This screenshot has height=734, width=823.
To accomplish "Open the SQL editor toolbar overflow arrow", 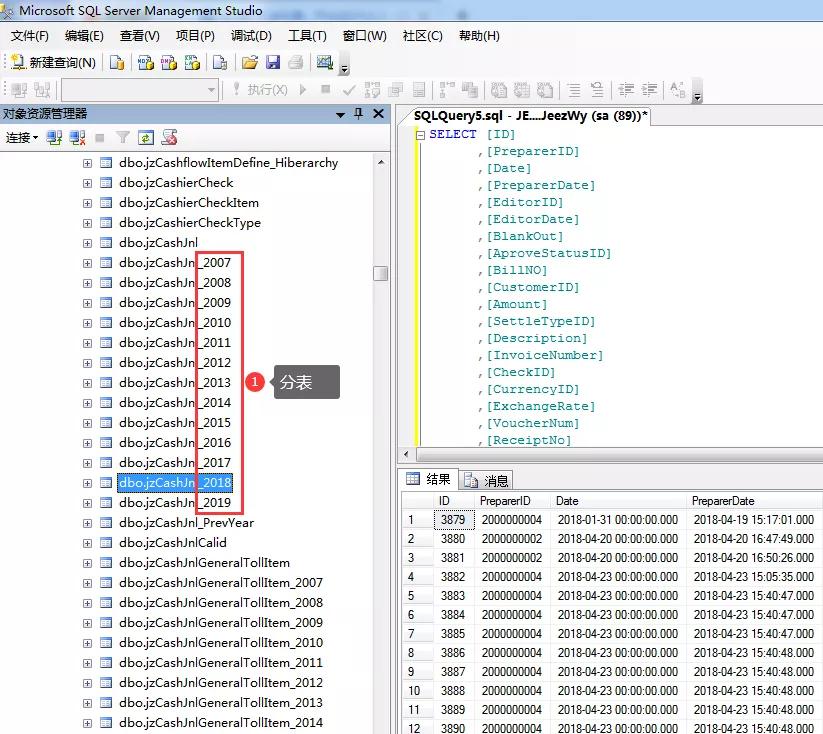I will tap(698, 97).
